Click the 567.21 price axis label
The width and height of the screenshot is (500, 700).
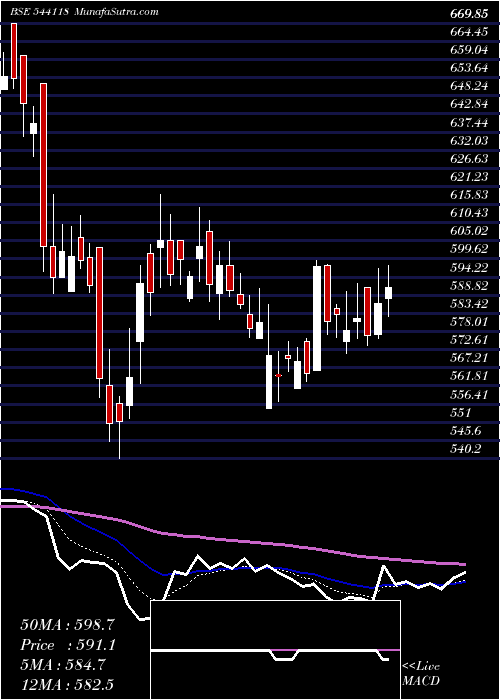click(469, 358)
